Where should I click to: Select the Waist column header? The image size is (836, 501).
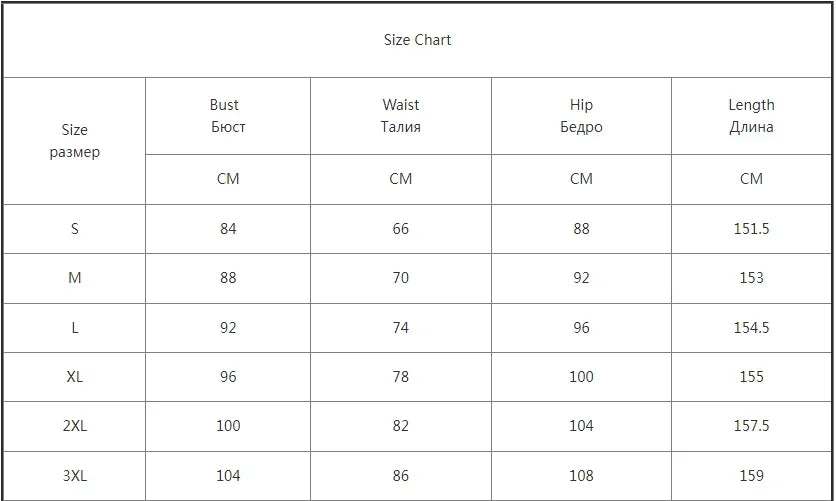[400, 116]
